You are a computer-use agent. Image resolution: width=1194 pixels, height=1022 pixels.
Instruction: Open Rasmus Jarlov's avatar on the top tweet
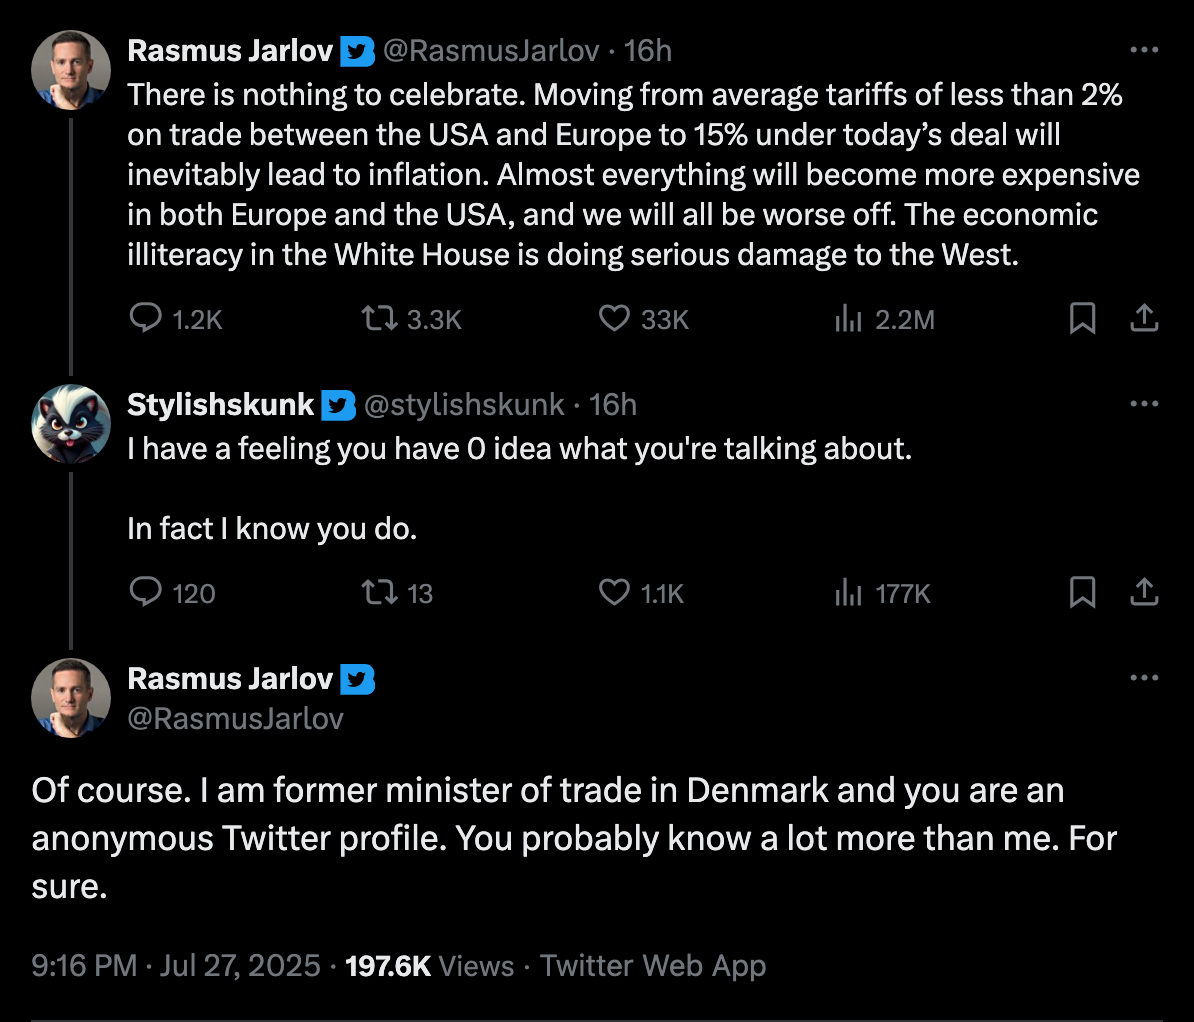click(x=71, y=70)
